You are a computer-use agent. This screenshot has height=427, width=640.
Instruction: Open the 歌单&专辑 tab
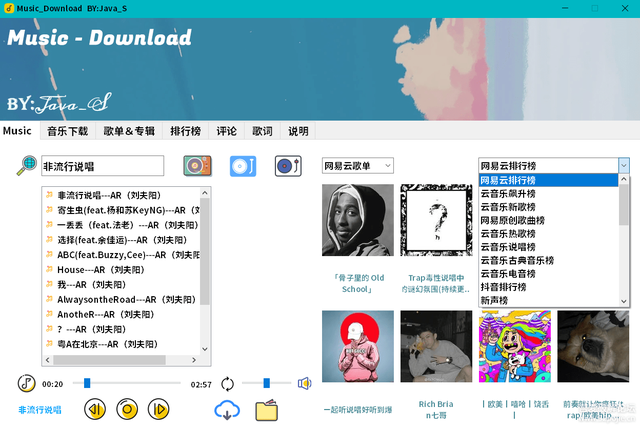[x=129, y=131]
